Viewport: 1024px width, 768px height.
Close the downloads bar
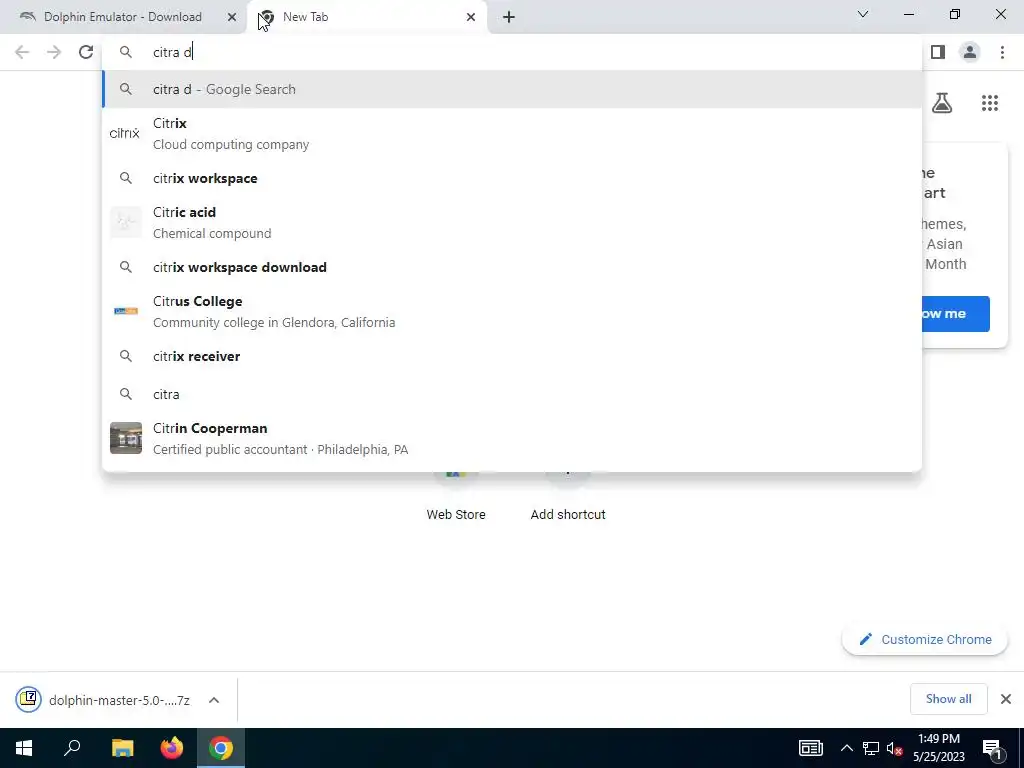(1006, 699)
